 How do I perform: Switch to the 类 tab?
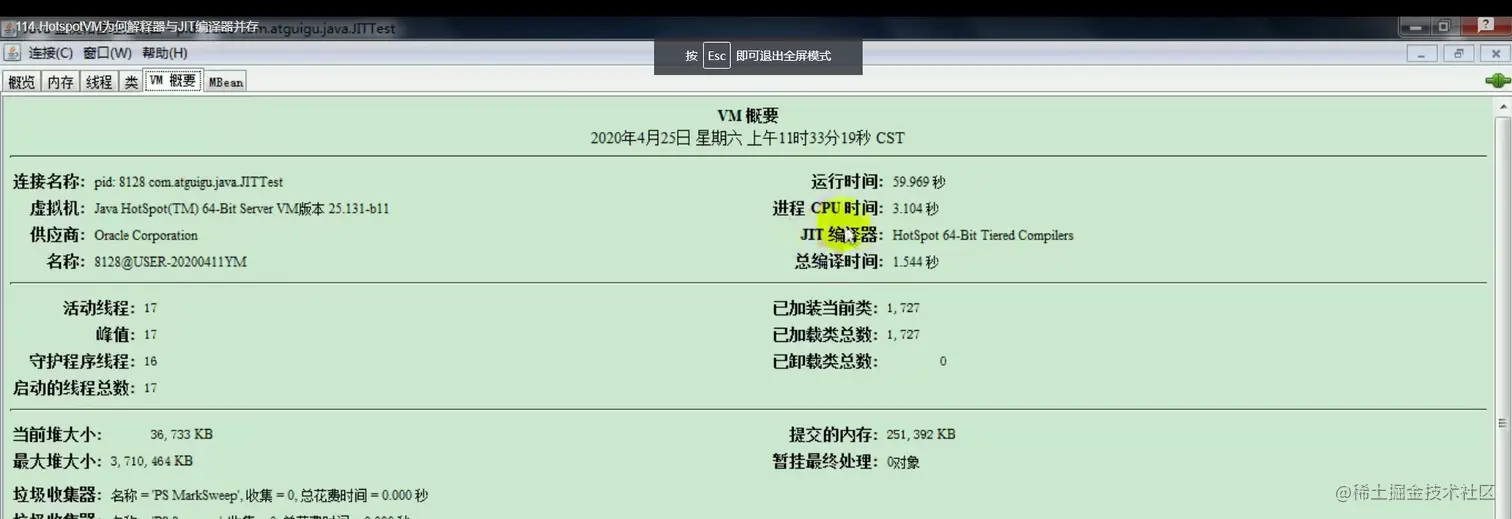click(x=131, y=82)
